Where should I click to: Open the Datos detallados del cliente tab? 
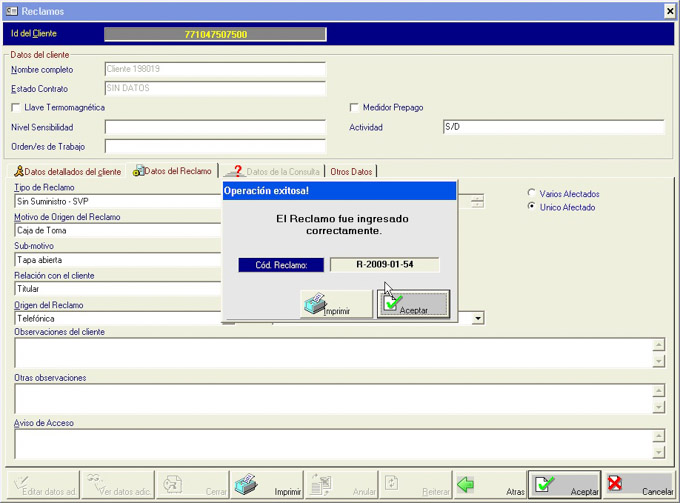tap(67, 172)
